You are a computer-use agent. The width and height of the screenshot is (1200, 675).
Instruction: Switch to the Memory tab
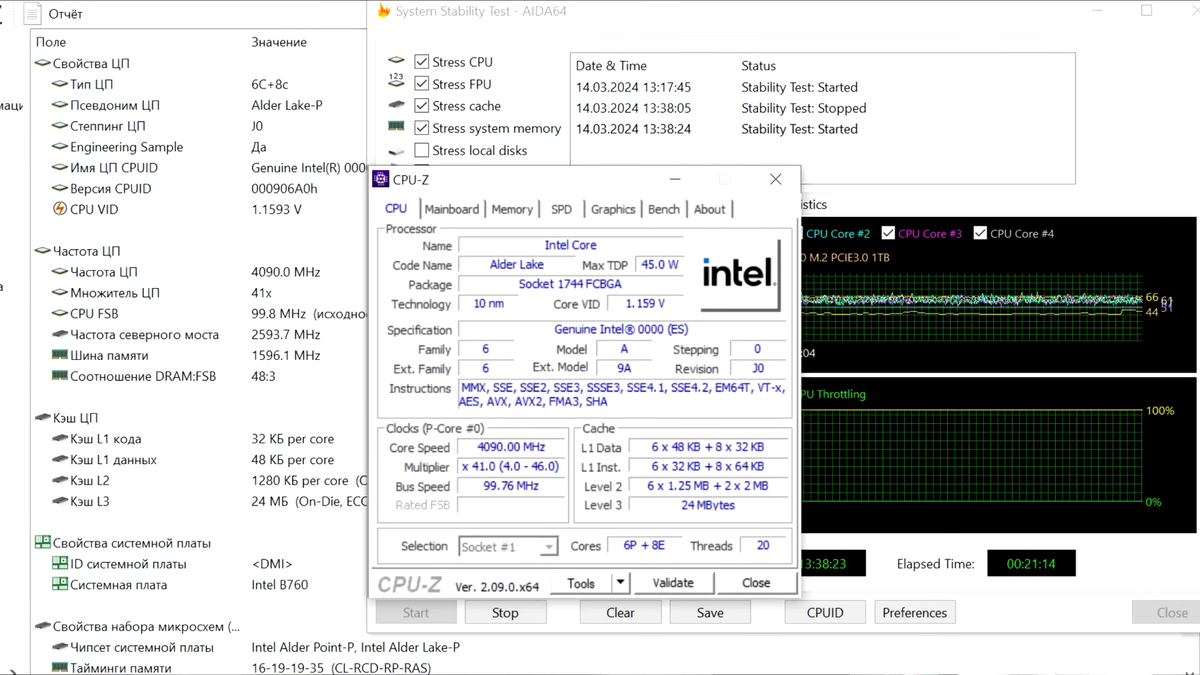512,209
